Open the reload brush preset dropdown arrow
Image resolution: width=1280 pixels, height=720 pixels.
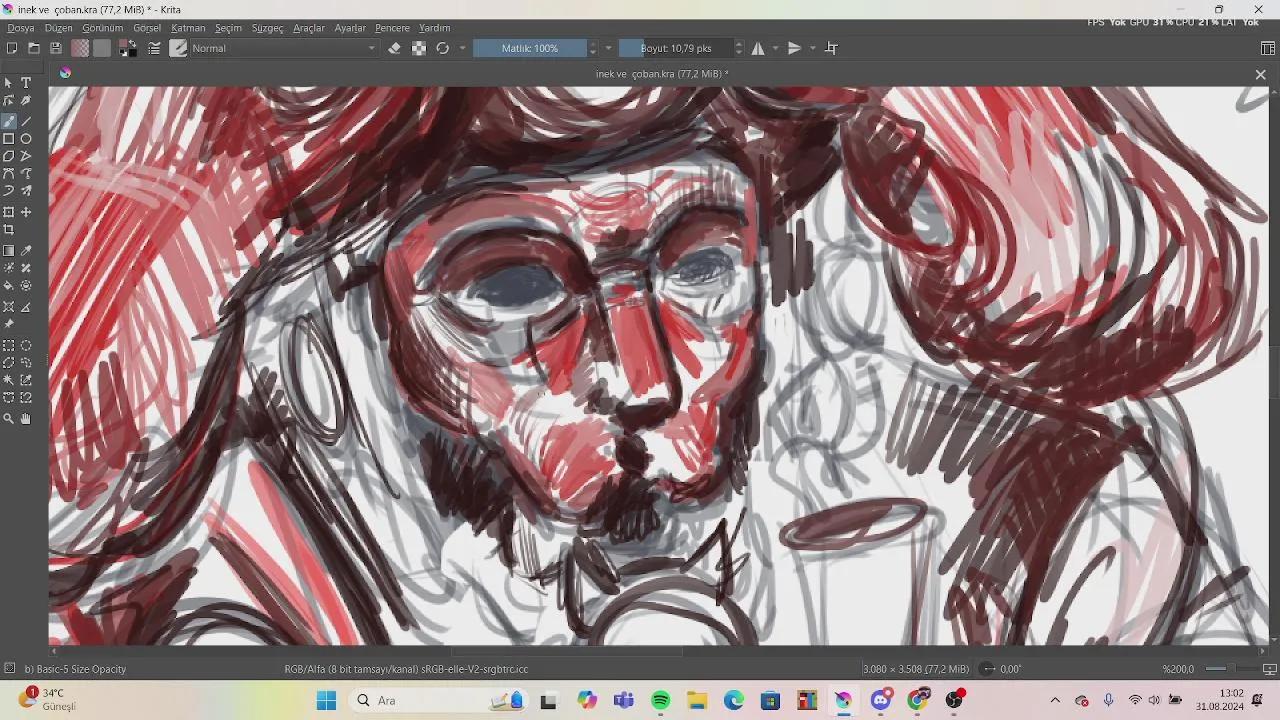coord(462,47)
